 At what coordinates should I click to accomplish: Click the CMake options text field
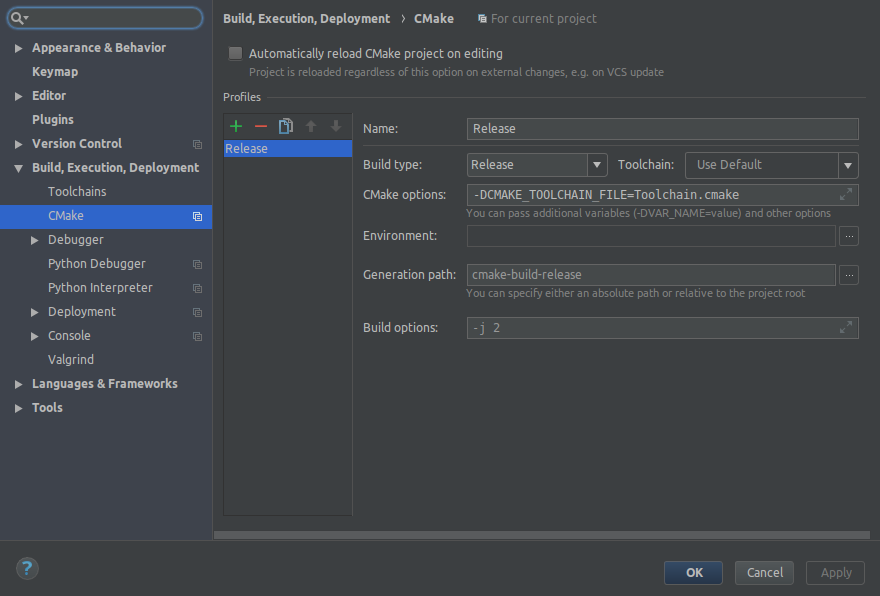coord(663,195)
